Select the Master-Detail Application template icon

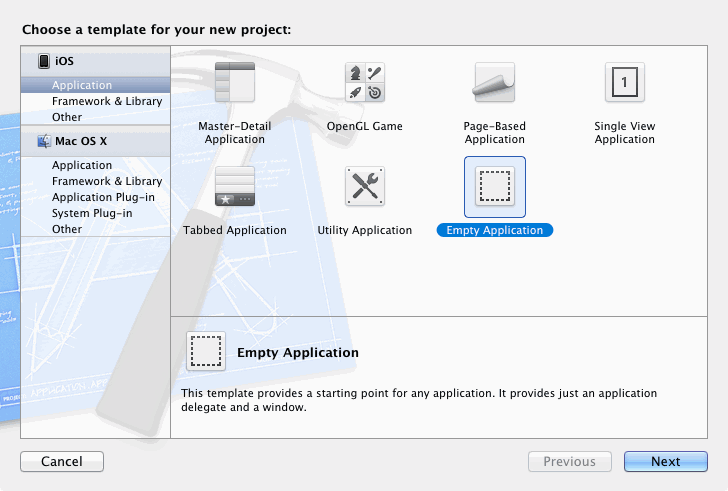point(235,82)
